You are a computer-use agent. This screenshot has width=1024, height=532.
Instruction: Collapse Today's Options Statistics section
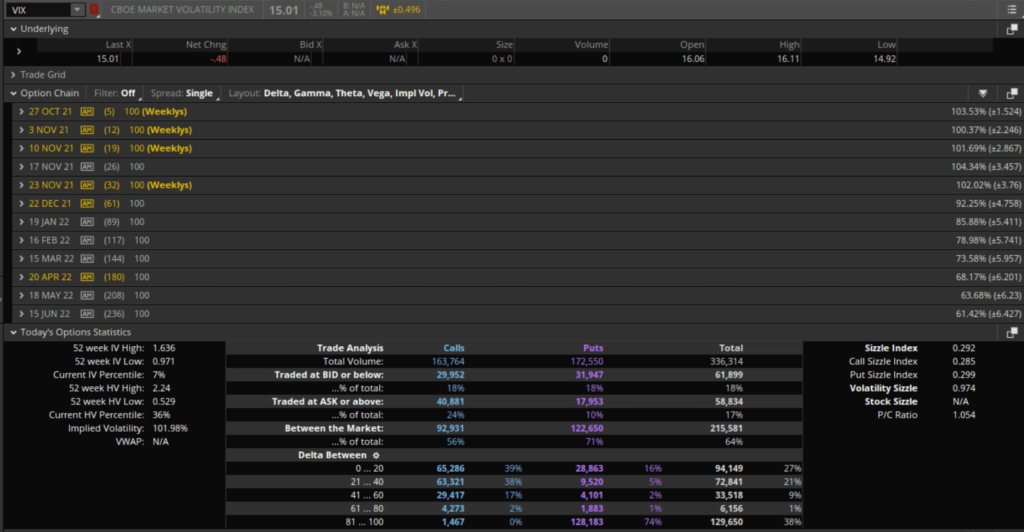(x=13, y=333)
